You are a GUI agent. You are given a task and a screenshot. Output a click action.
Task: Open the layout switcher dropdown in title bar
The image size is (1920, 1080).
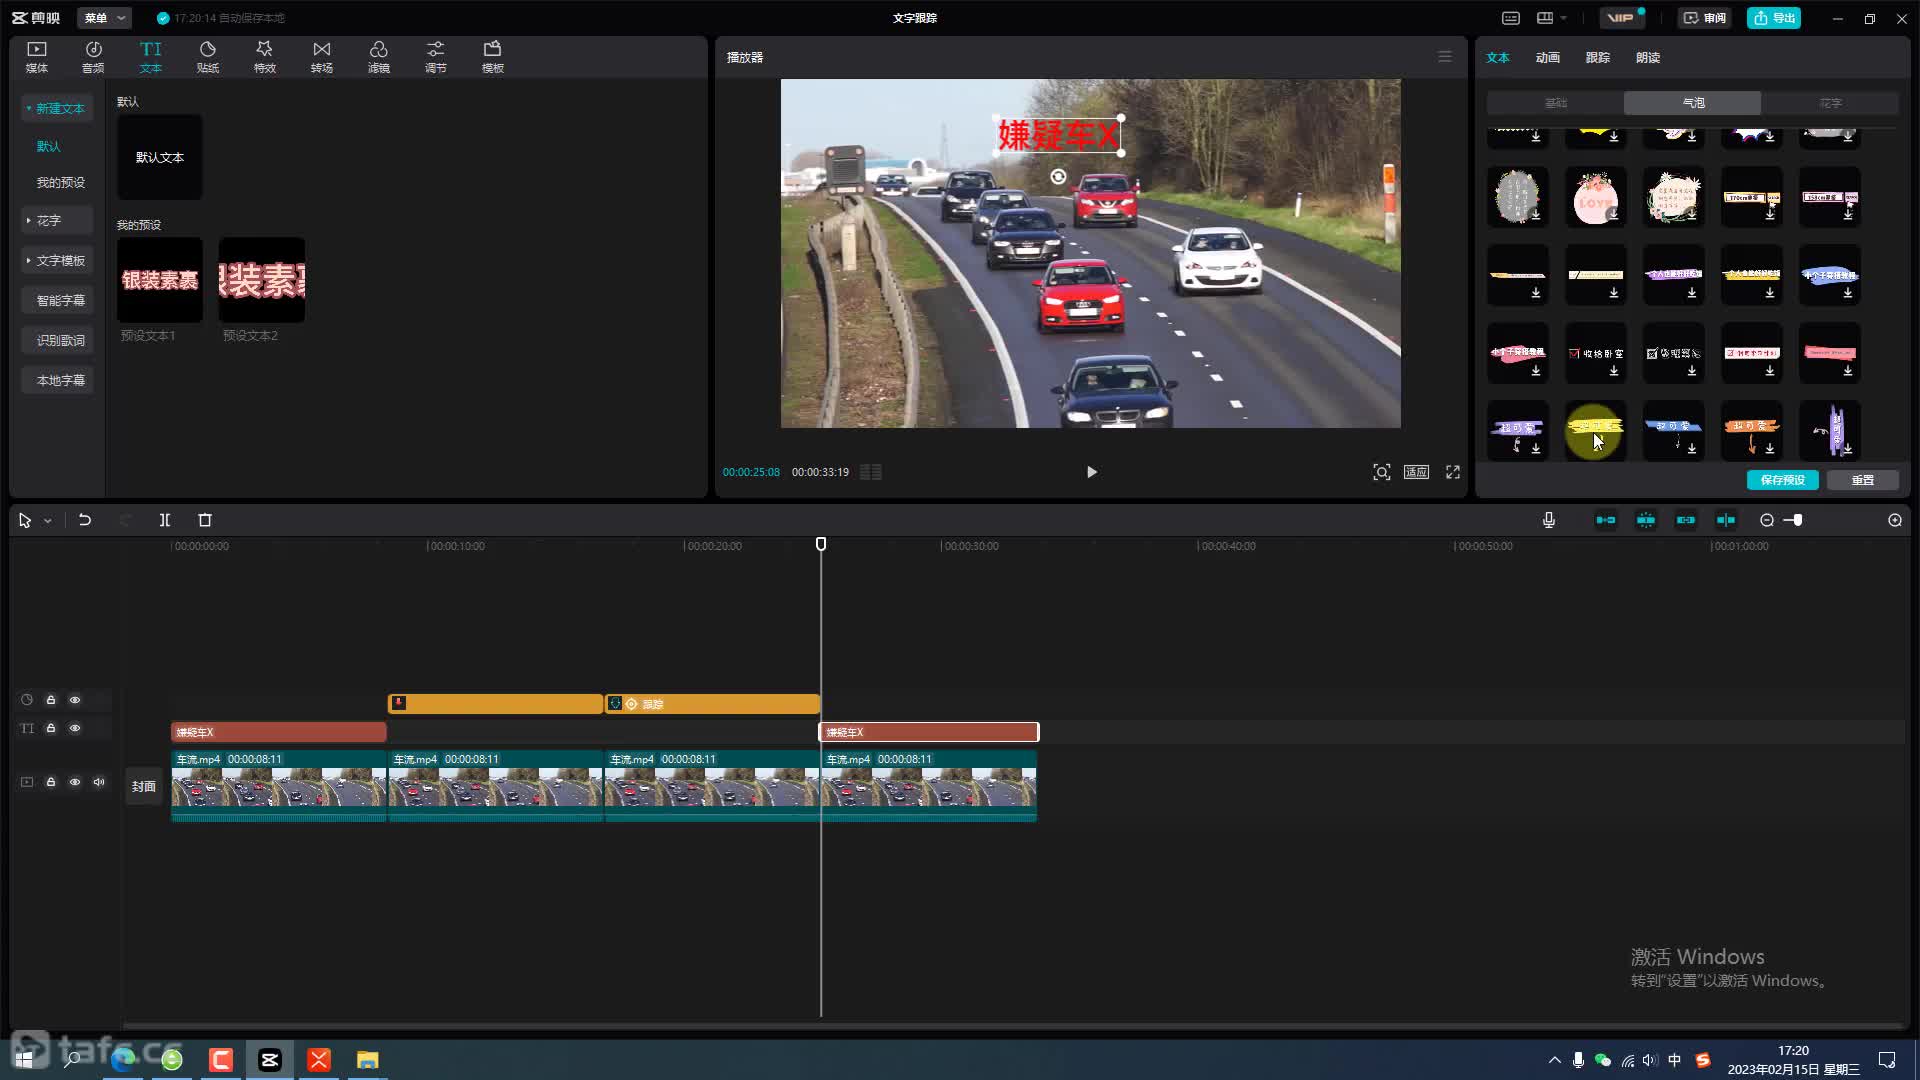pyautogui.click(x=1552, y=18)
